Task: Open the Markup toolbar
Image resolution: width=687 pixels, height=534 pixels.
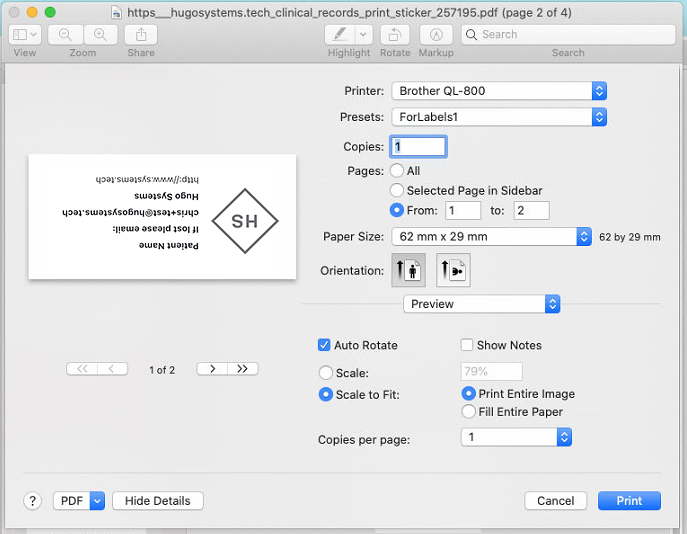Action: click(436, 34)
